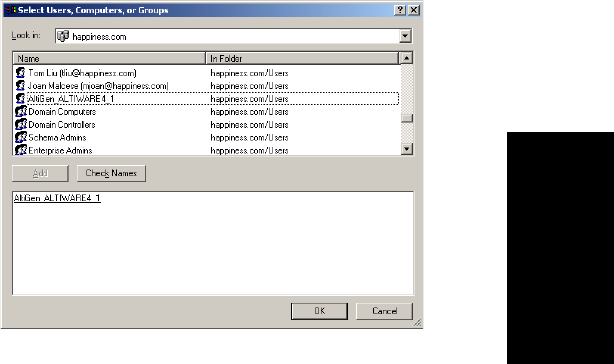Click the group icon beside Domain Computers
Image resolution: width=614 pixels, height=364 pixels.
click(21, 112)
